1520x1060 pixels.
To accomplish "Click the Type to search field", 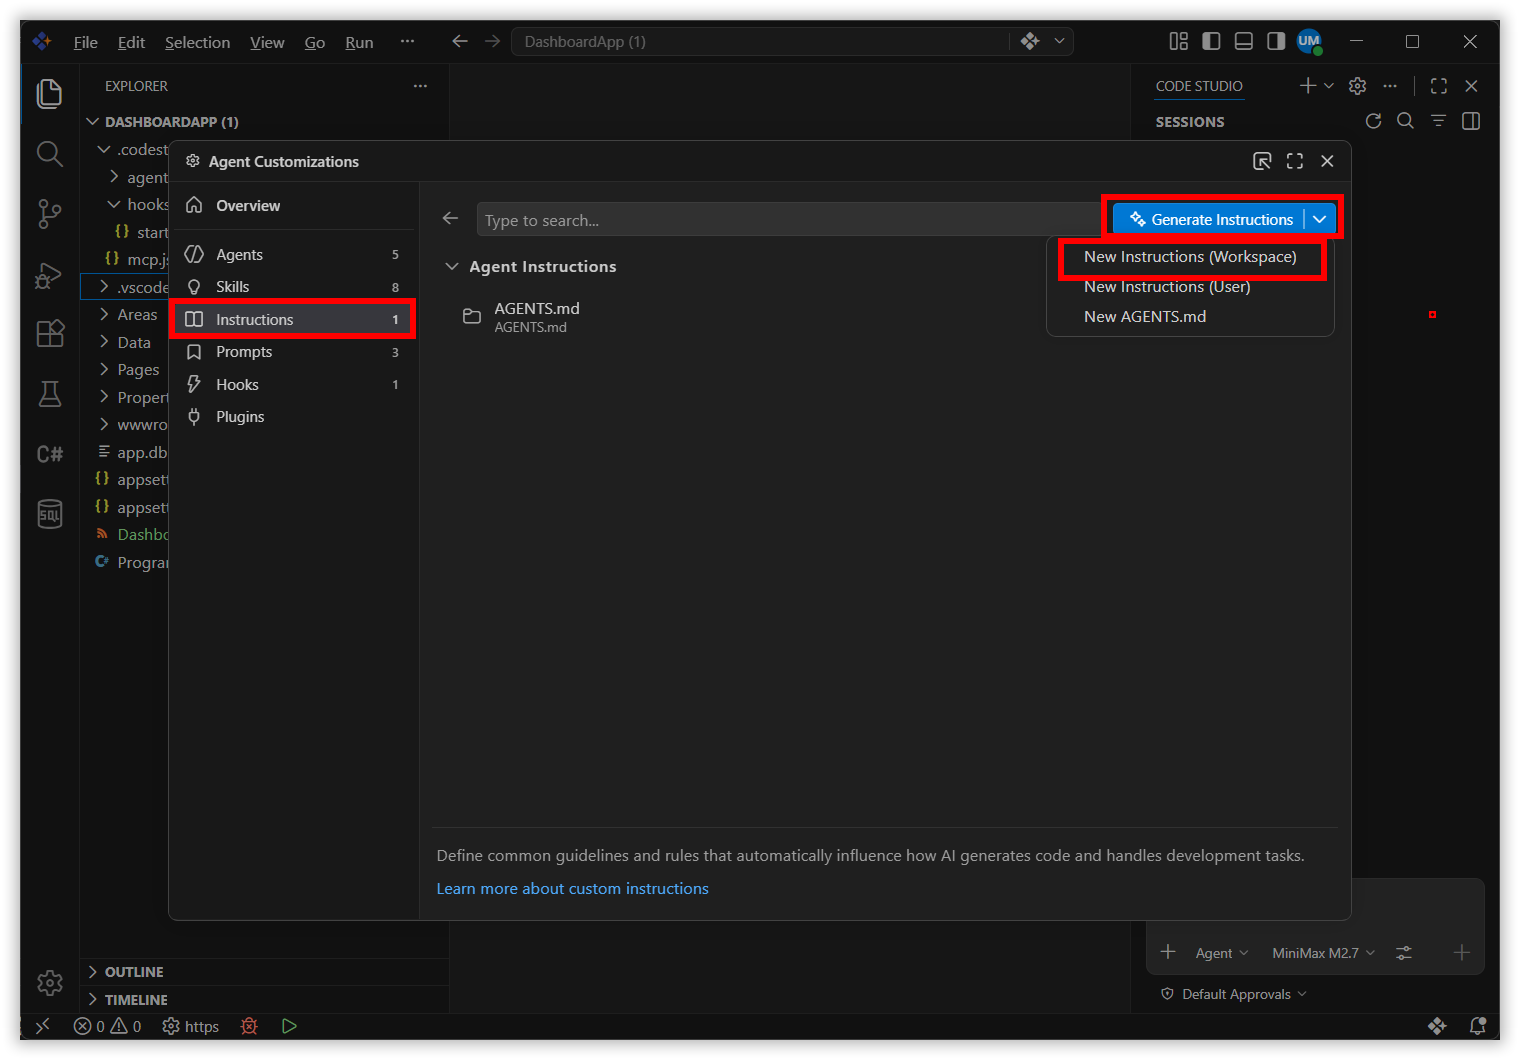I will pyautogui.click(x=790, y=220).
